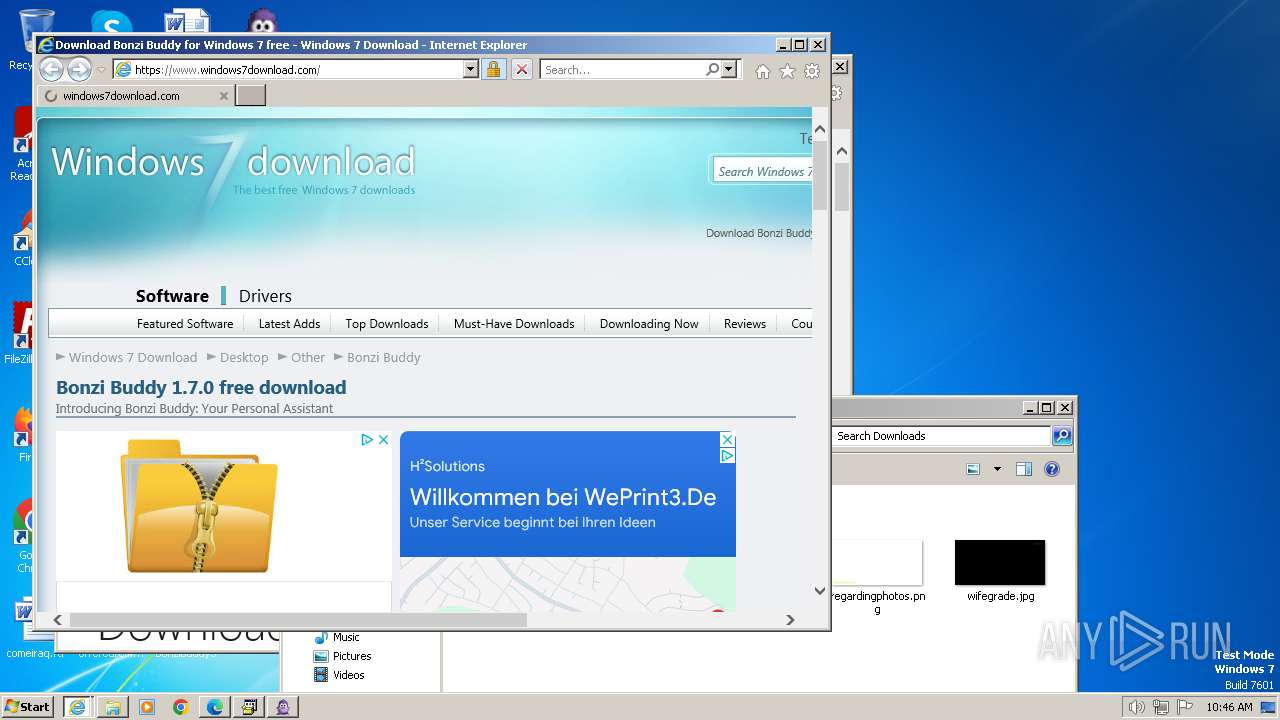The width and height of the screenshot is (1280, 720).
Task: Open Reviews menu item
Action: 745,324
